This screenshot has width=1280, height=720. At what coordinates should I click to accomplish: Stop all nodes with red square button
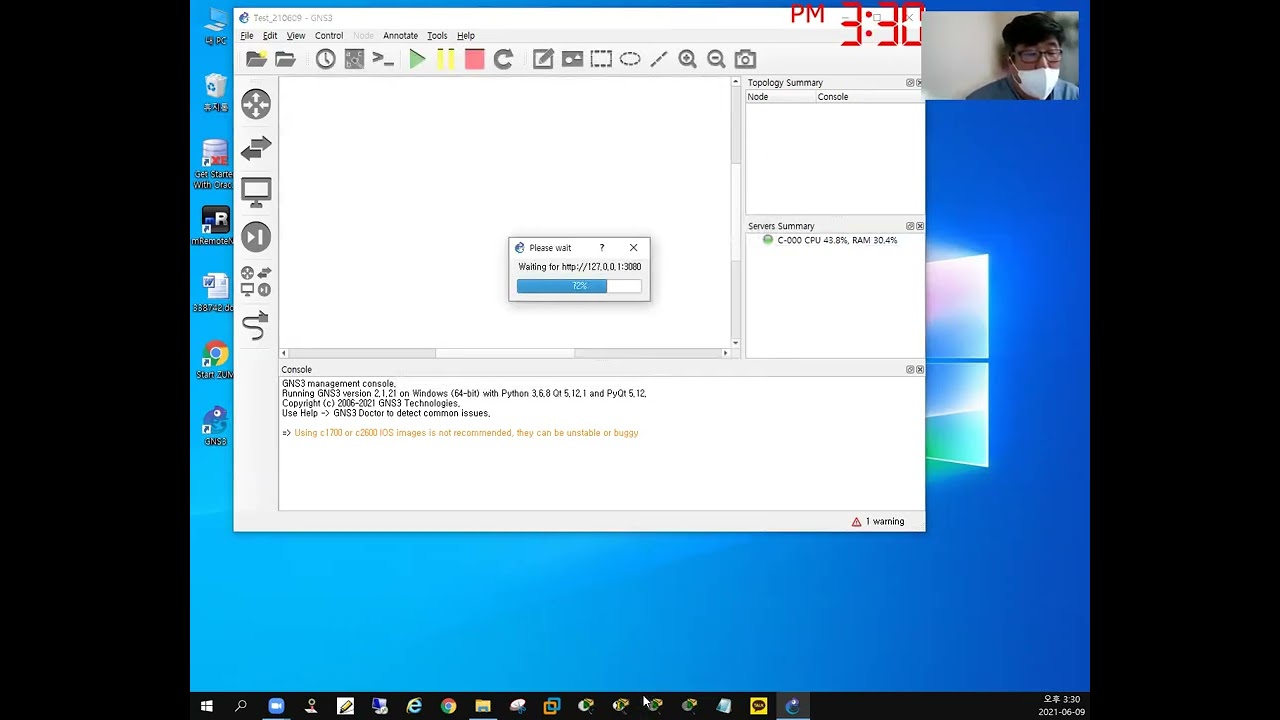tap(475, 59)
